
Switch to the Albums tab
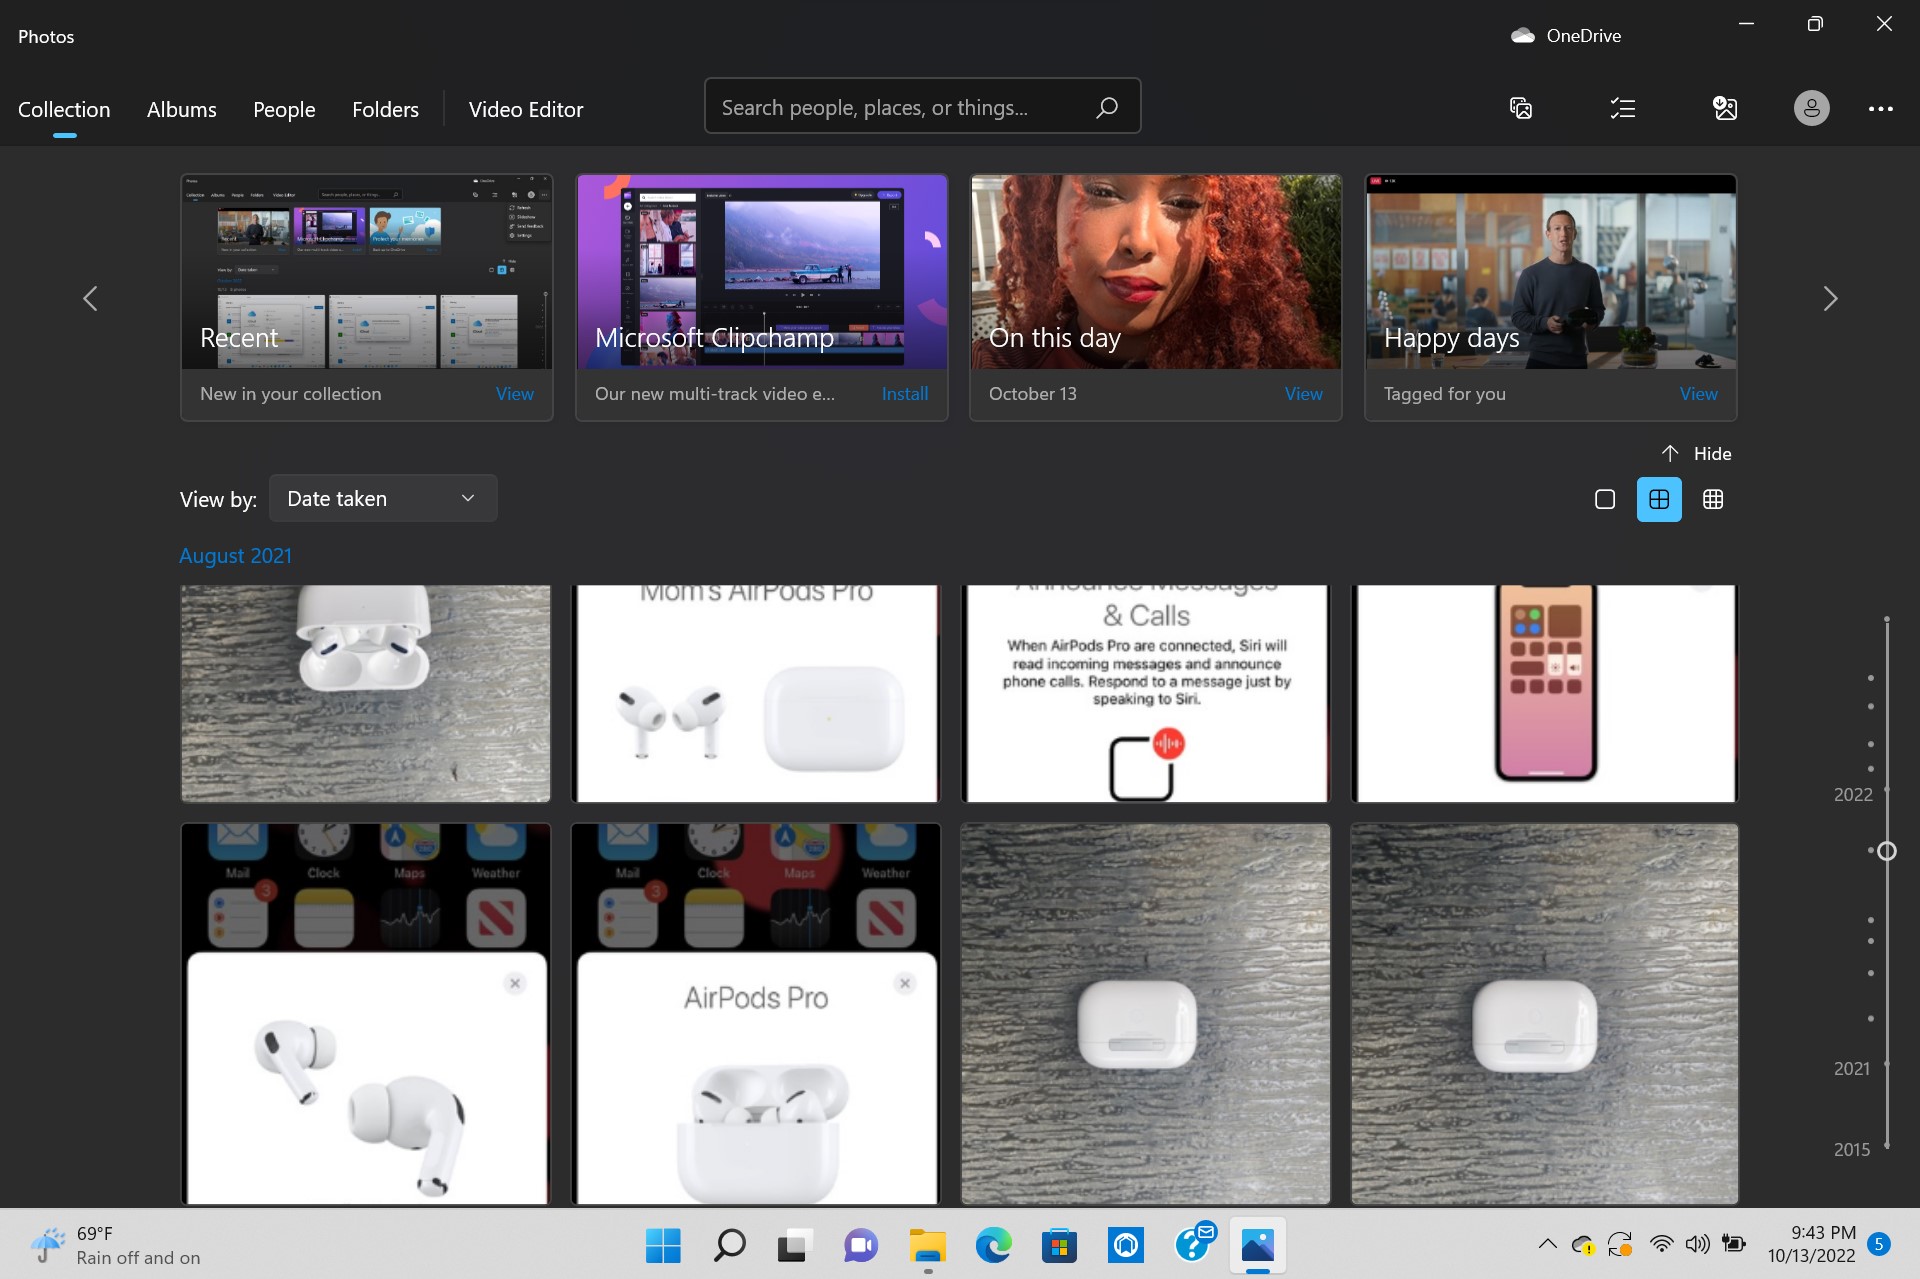pyautogui.click(x=181, y=110)
